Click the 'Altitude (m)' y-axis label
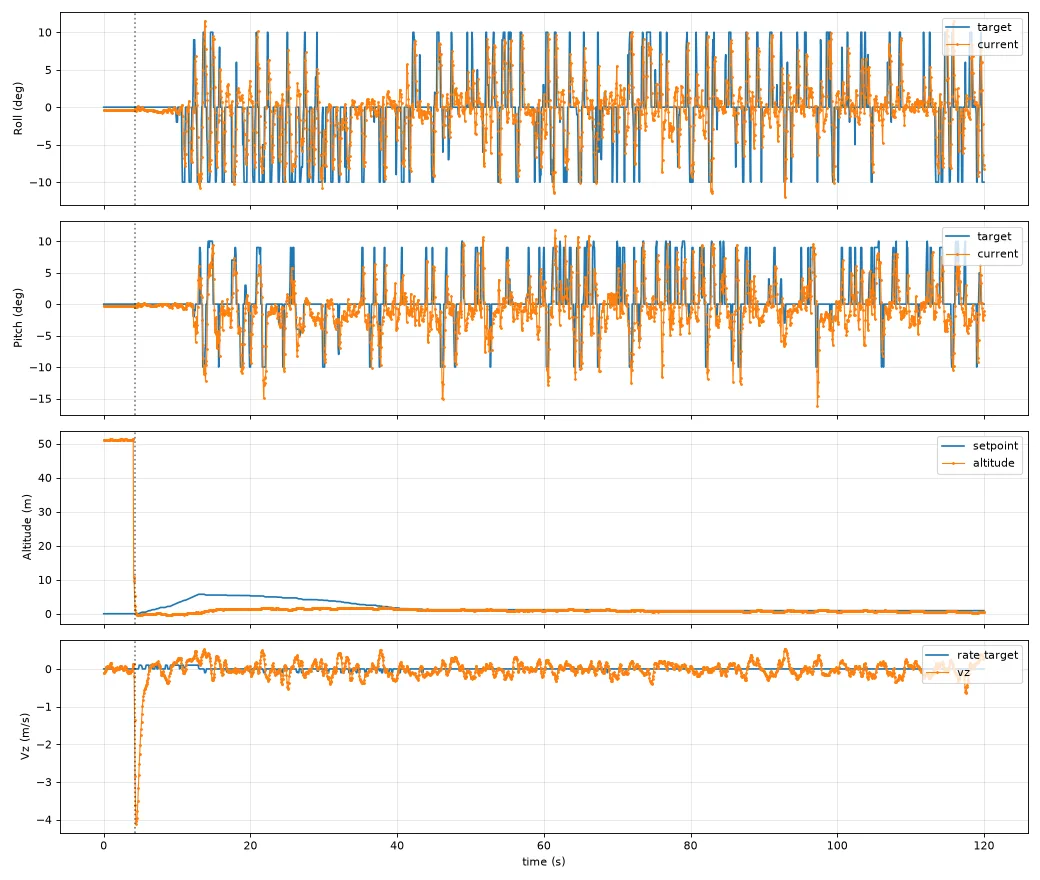 pyautogui.click(x=27, y=527)
